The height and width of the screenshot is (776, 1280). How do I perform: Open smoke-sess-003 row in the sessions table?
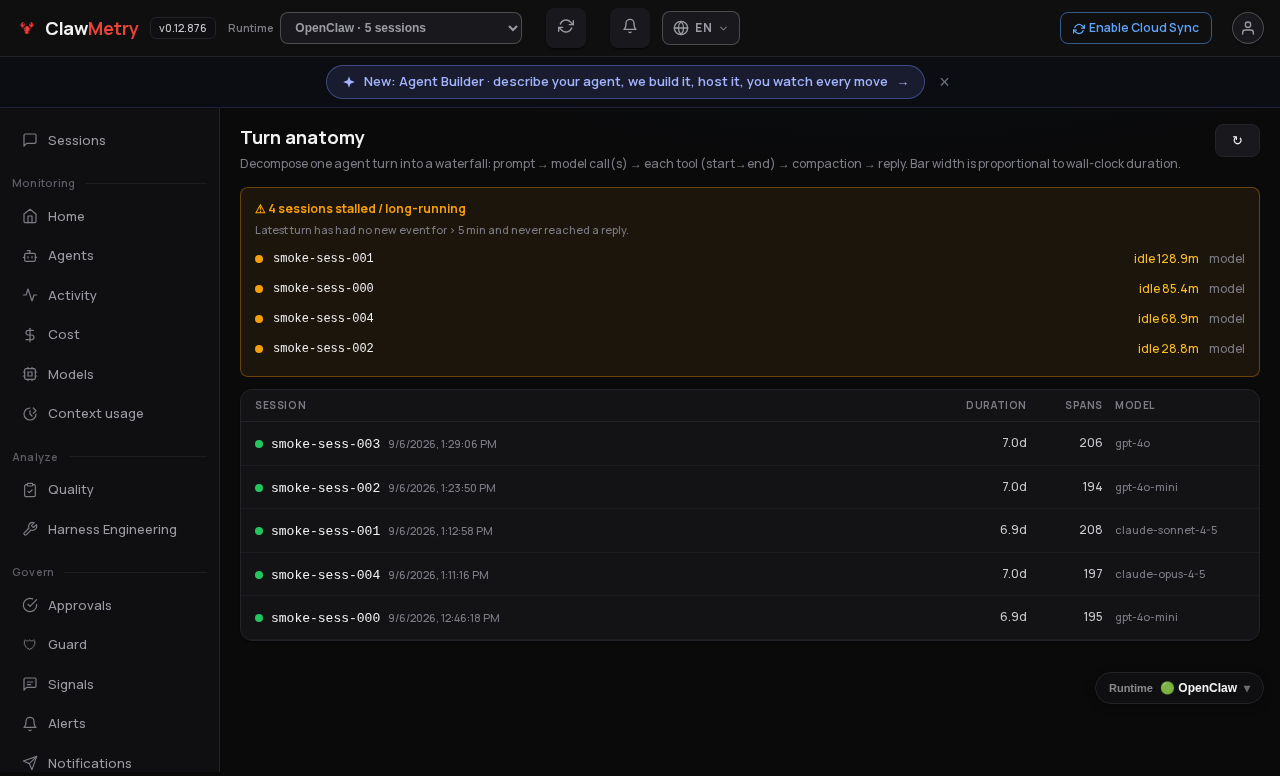750,444
